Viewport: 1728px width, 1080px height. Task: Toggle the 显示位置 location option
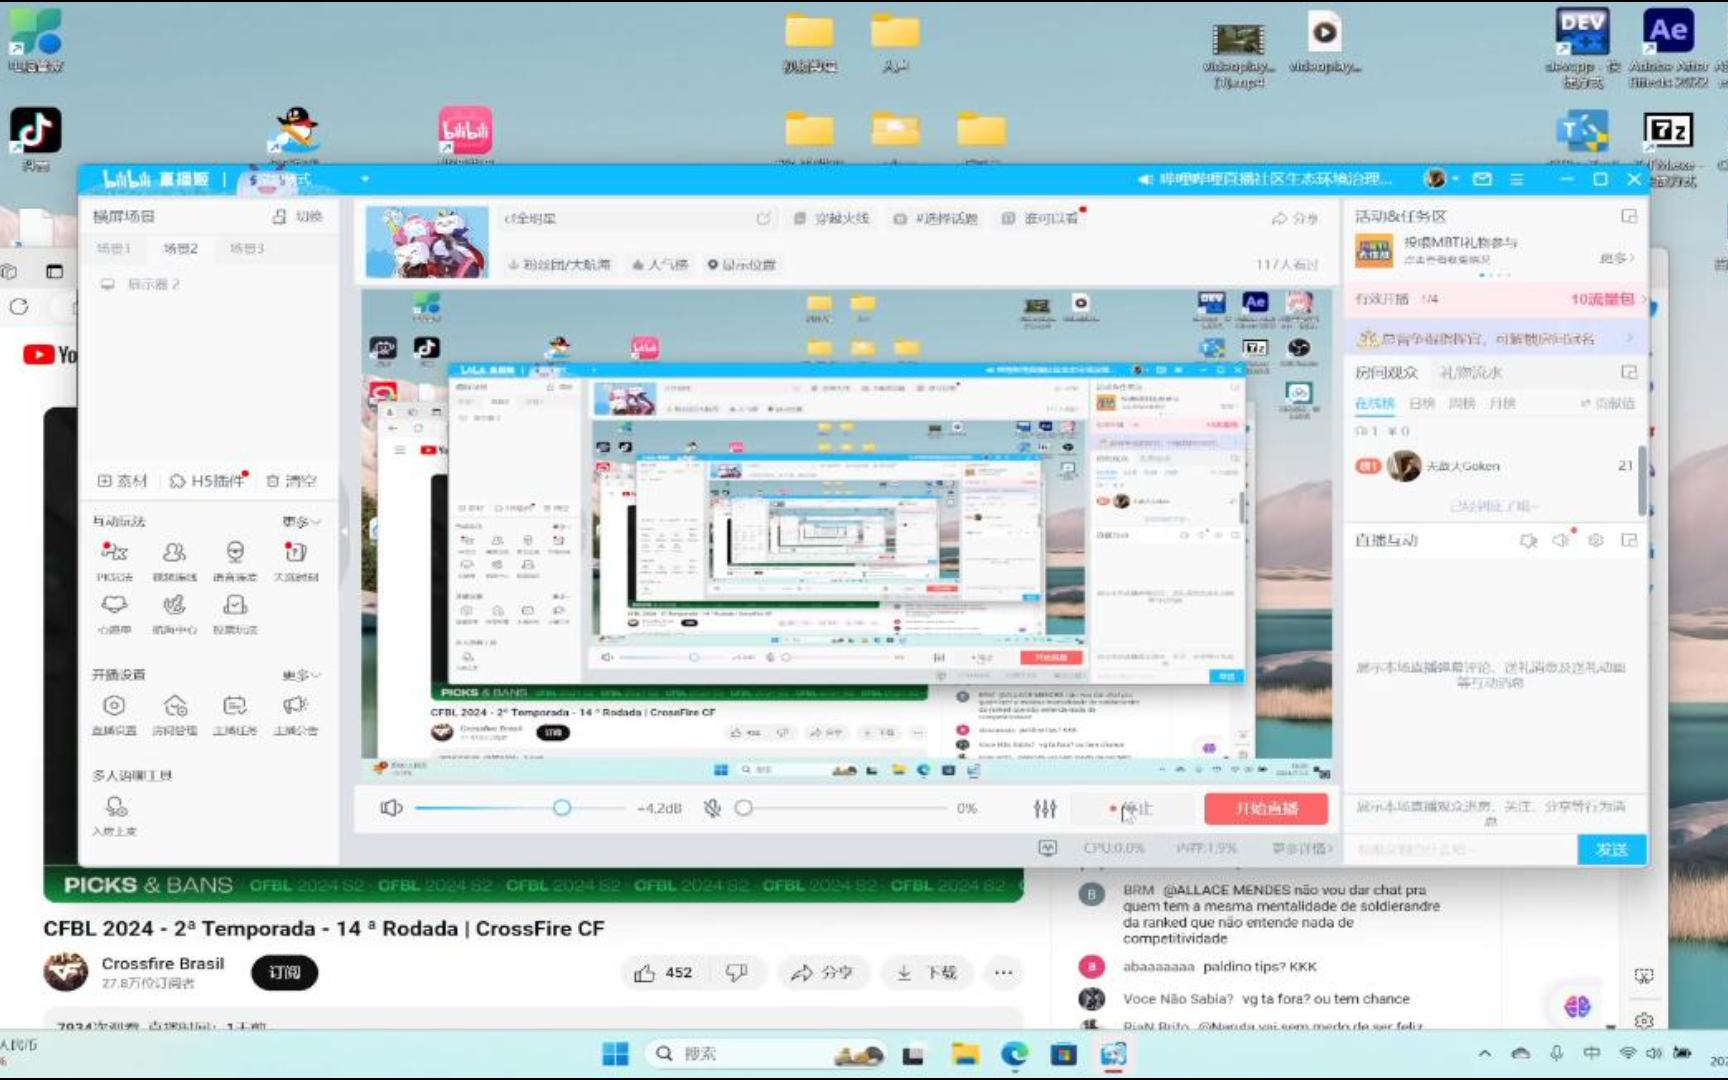coord(742,265)
